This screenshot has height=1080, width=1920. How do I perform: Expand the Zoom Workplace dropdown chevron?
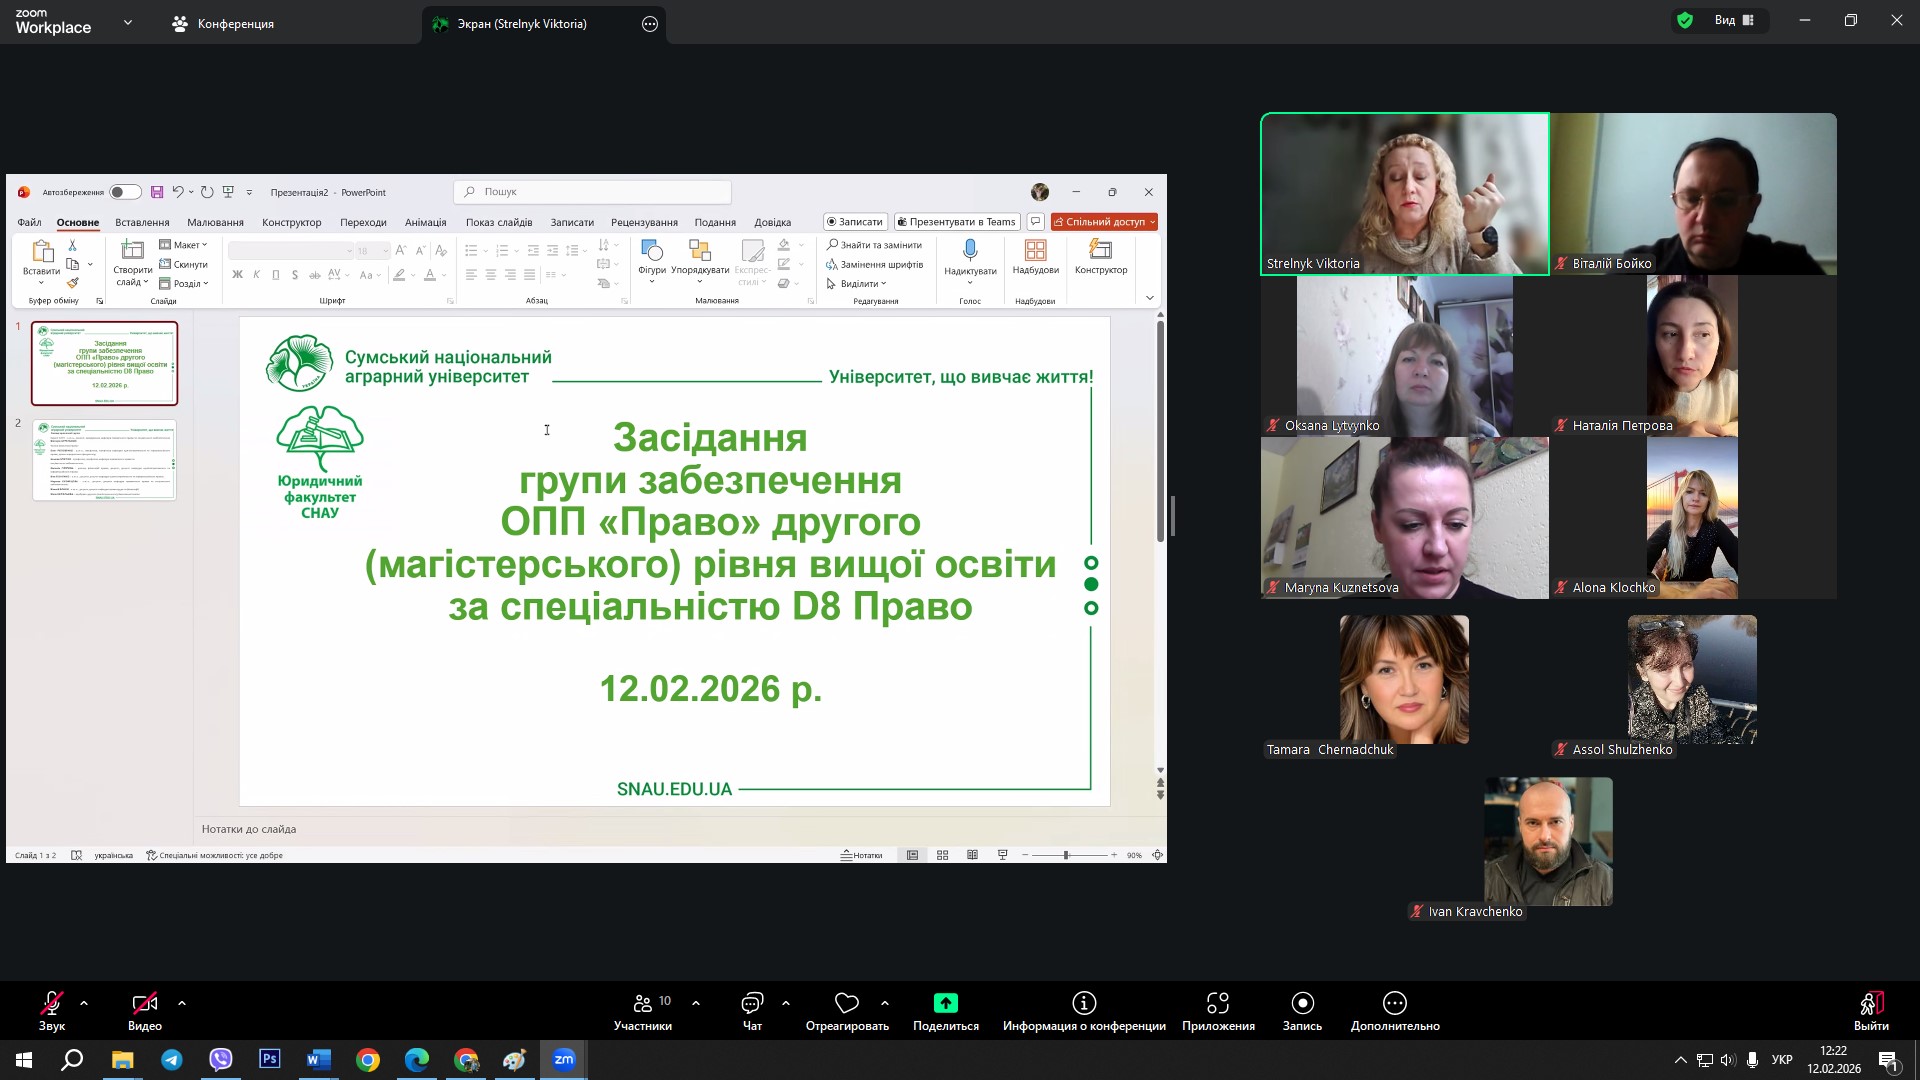coord(128,22)
